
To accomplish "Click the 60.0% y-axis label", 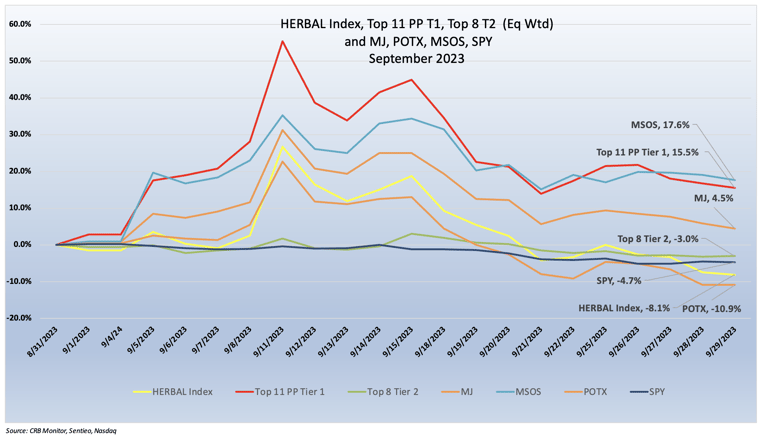I will (22, 24).
